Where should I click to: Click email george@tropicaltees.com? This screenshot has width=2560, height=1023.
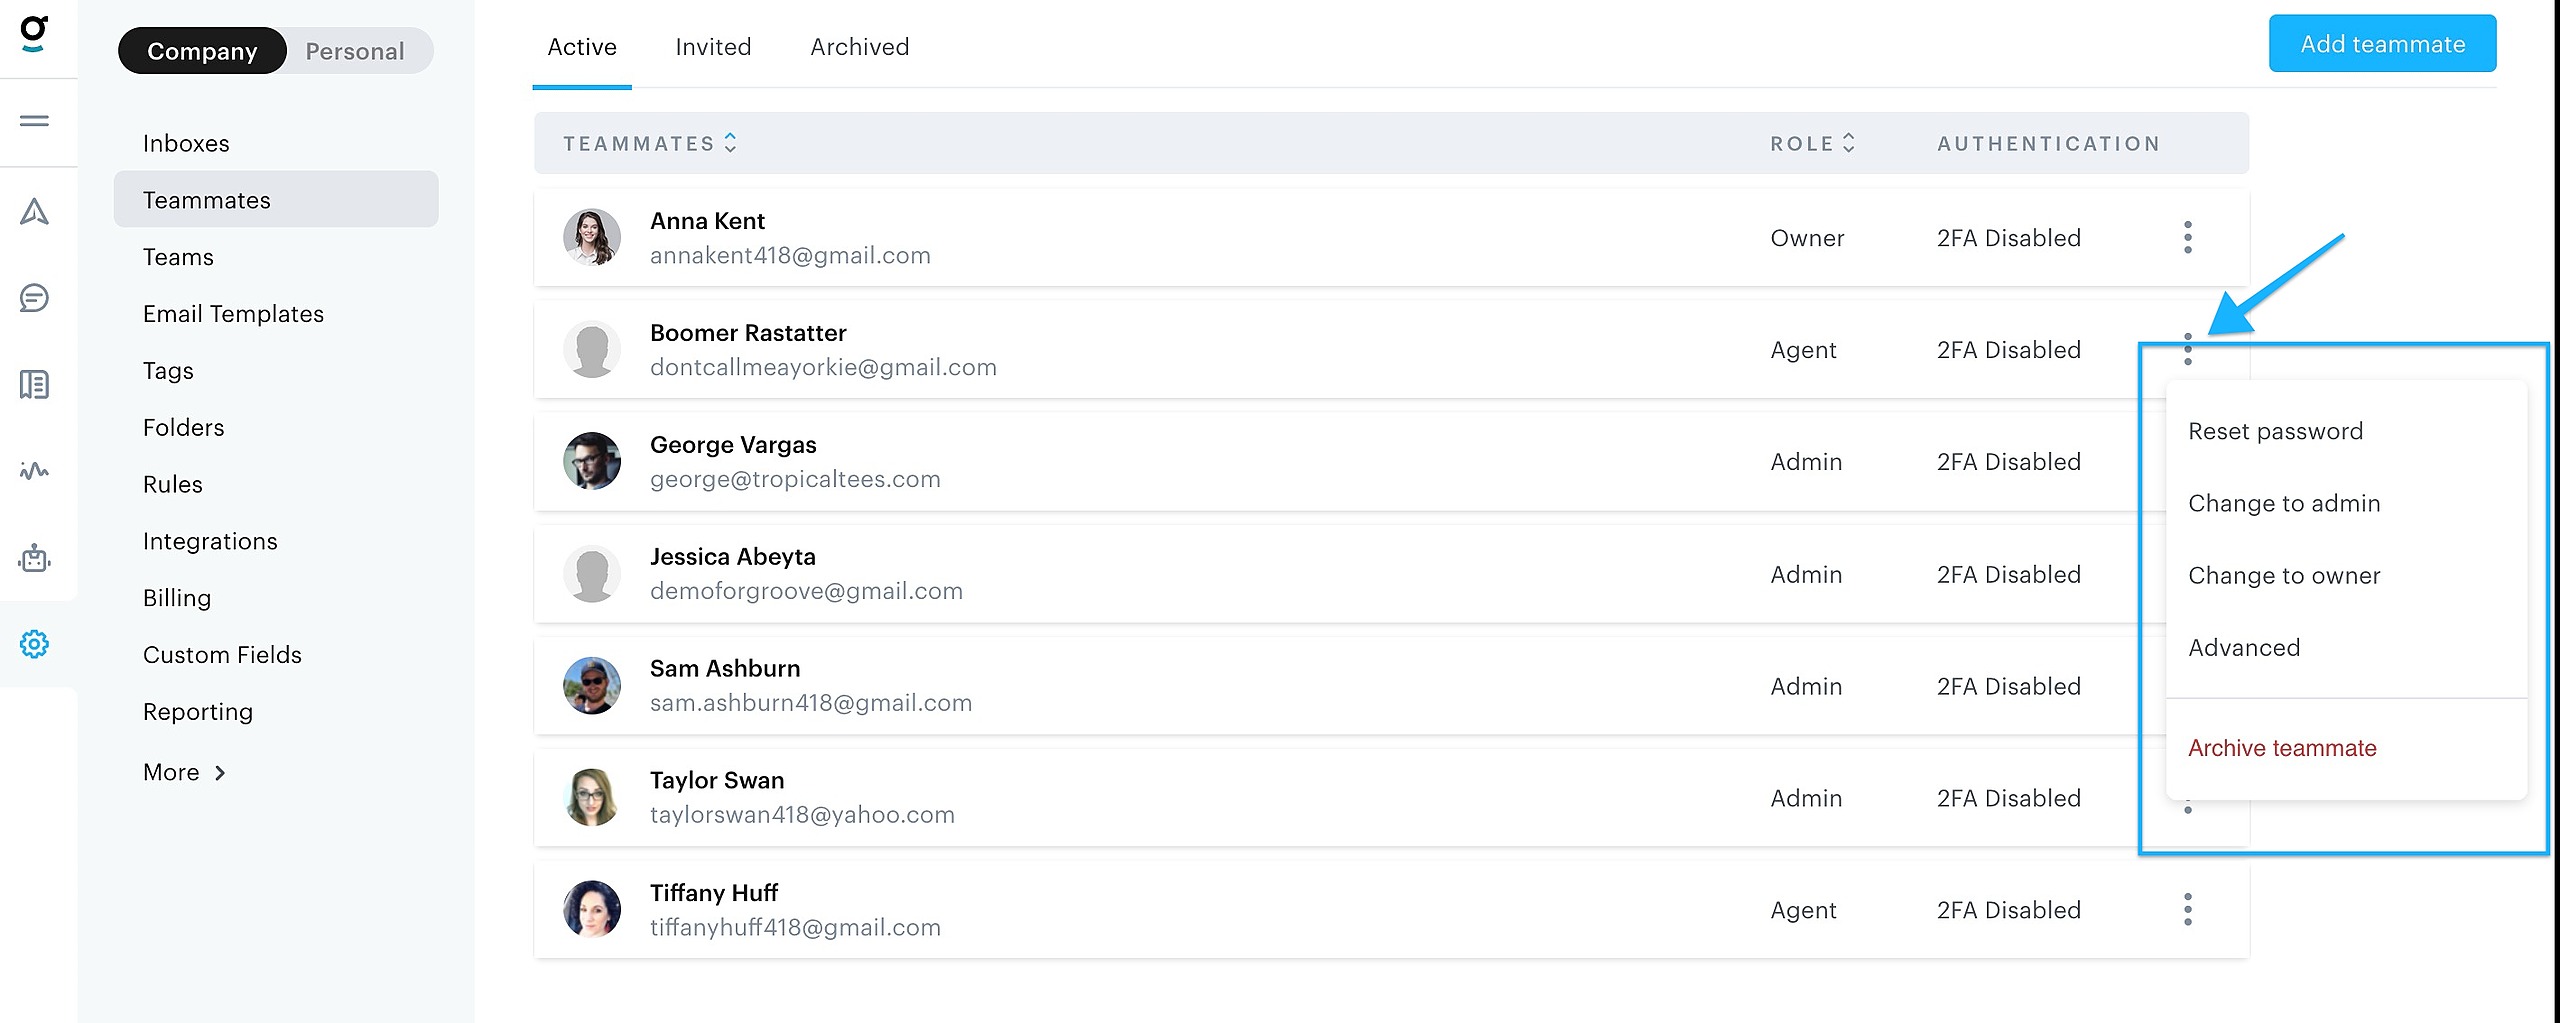point(795,479)
